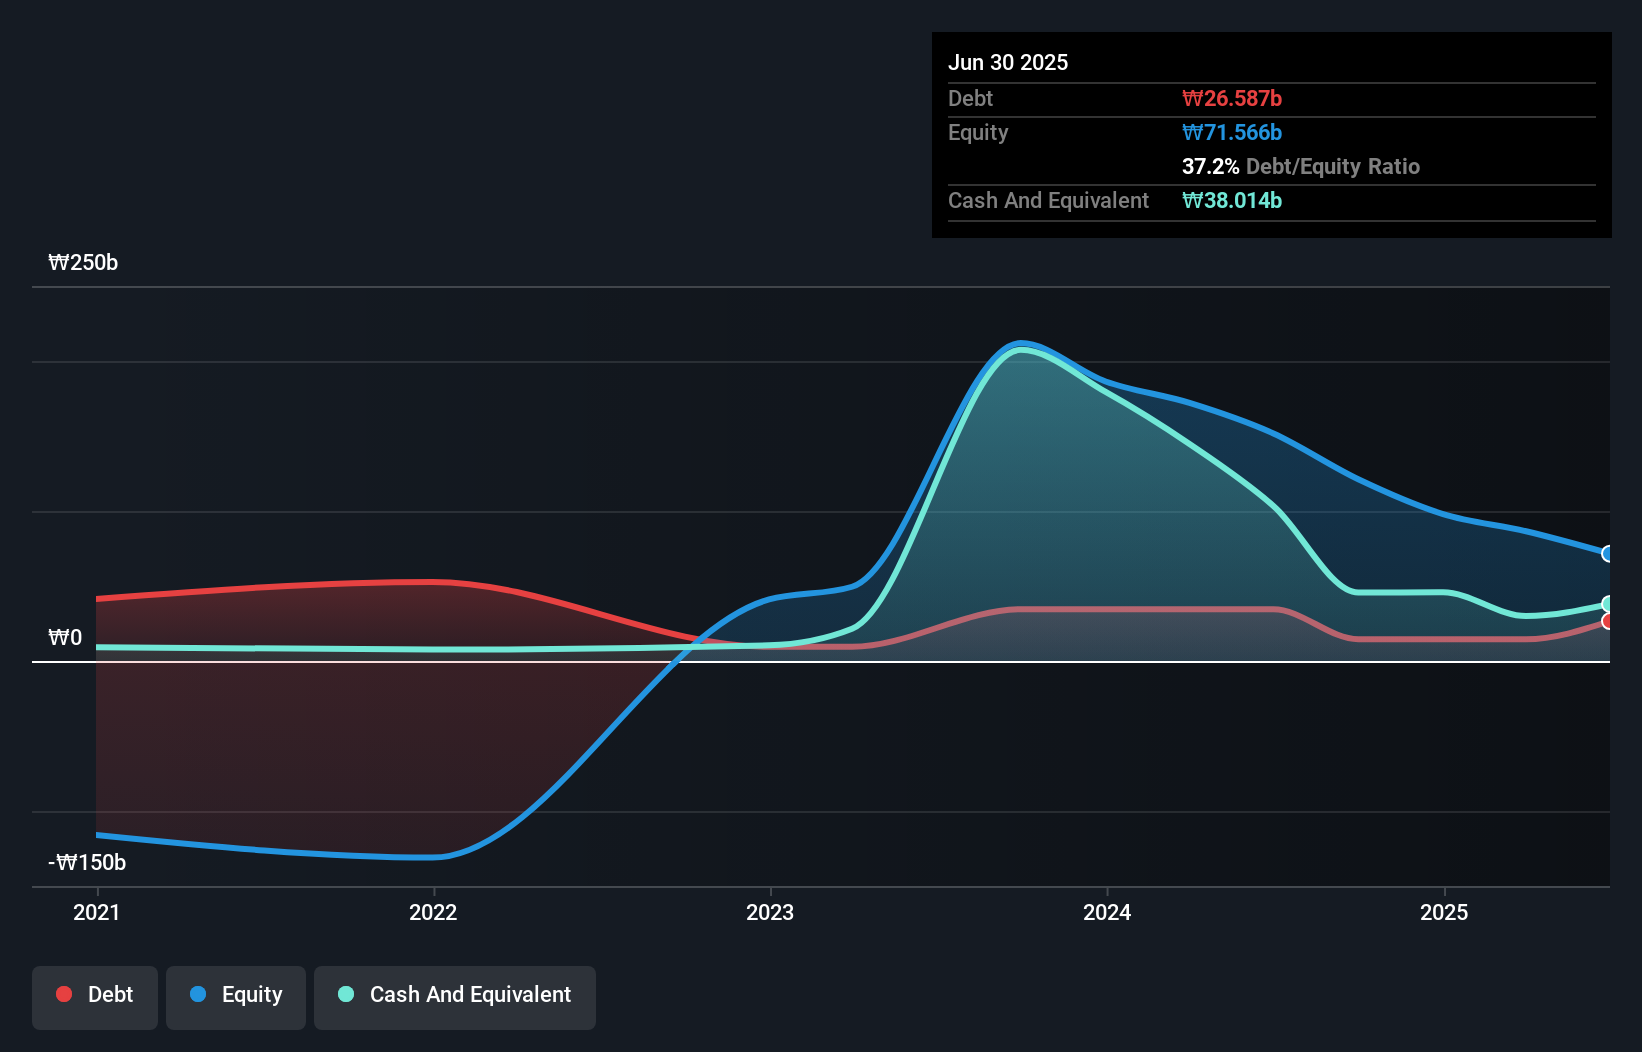Toggle the Cash And Equivalent series visibility
Viewport: 1642px width, 1052px height.
(455, 995)
